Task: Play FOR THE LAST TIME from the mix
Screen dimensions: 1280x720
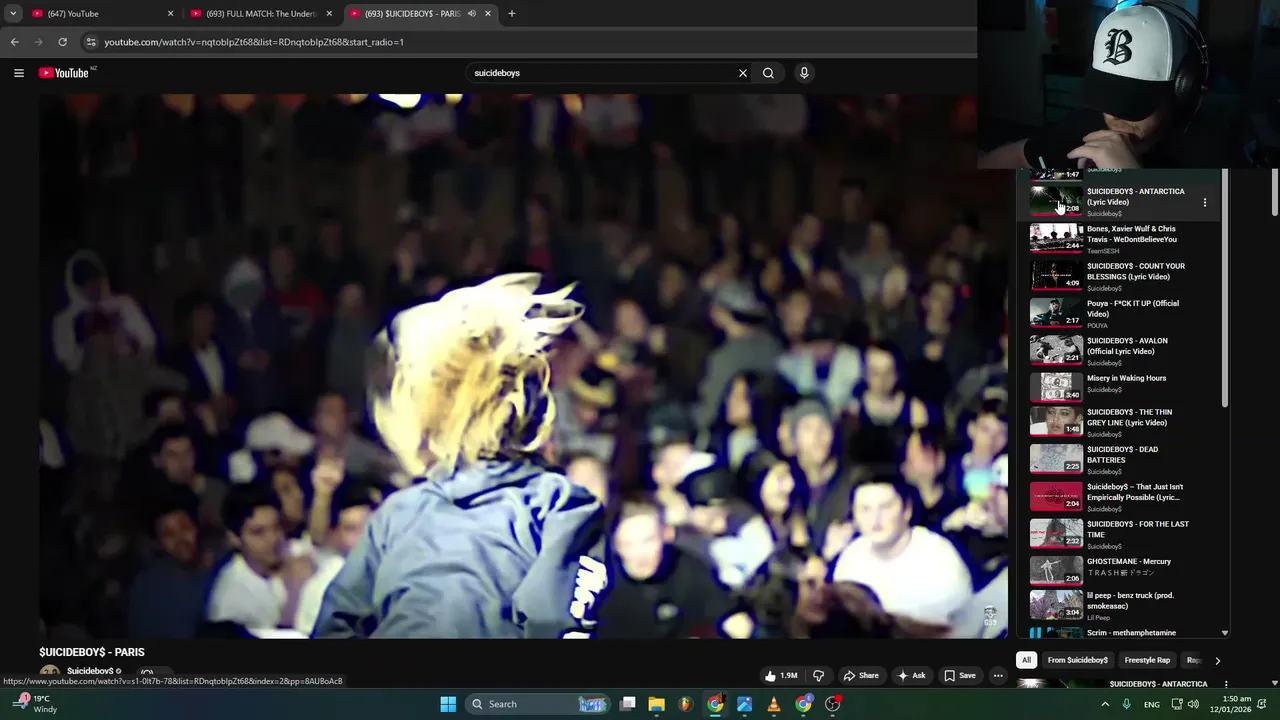Action: 1117,534
